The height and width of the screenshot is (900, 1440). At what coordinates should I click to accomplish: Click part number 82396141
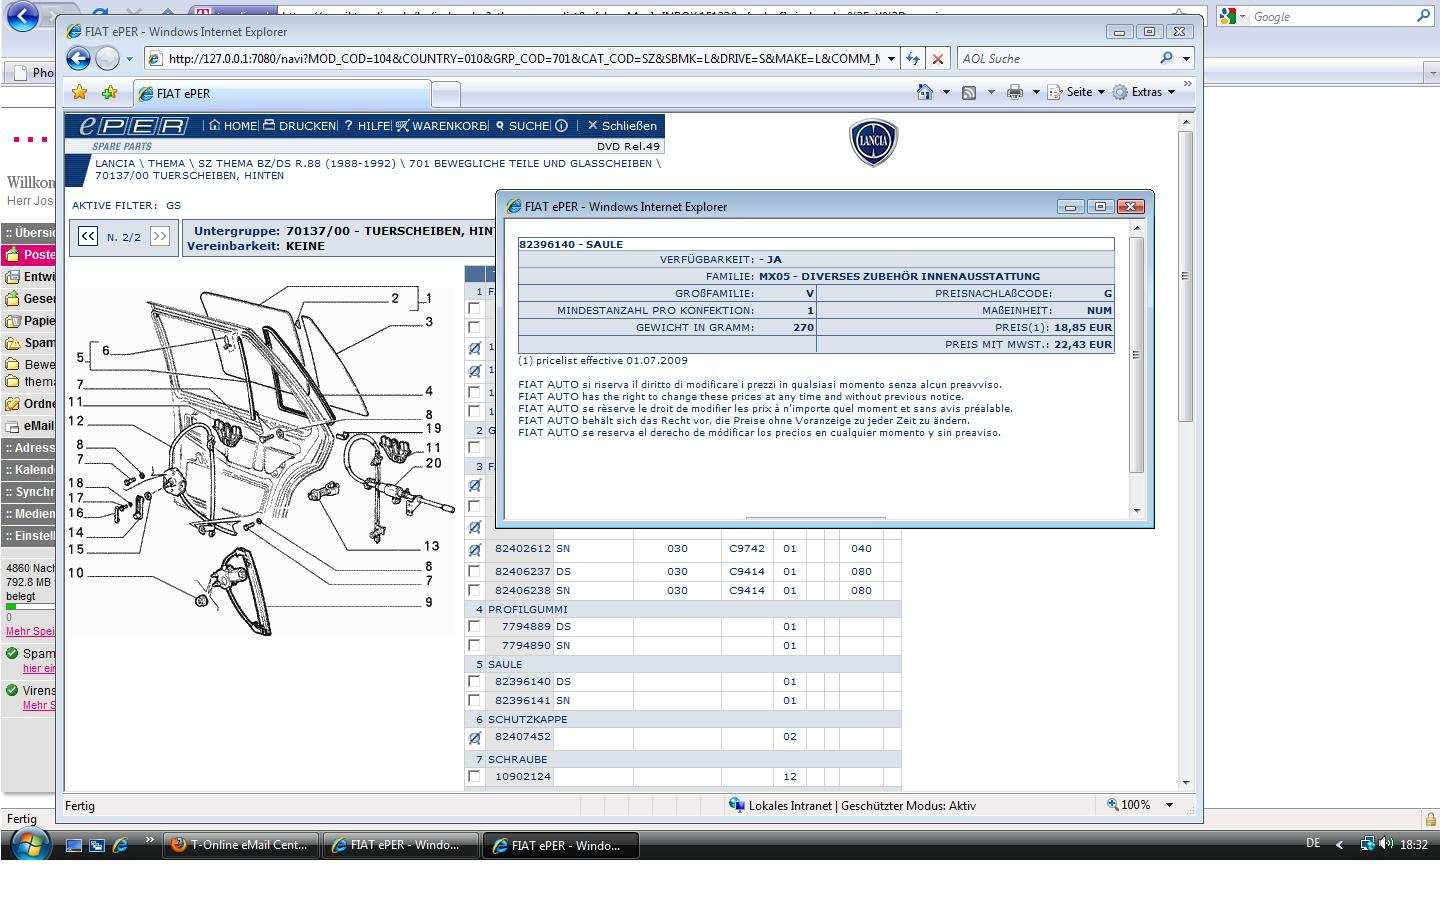click(523, 700)
